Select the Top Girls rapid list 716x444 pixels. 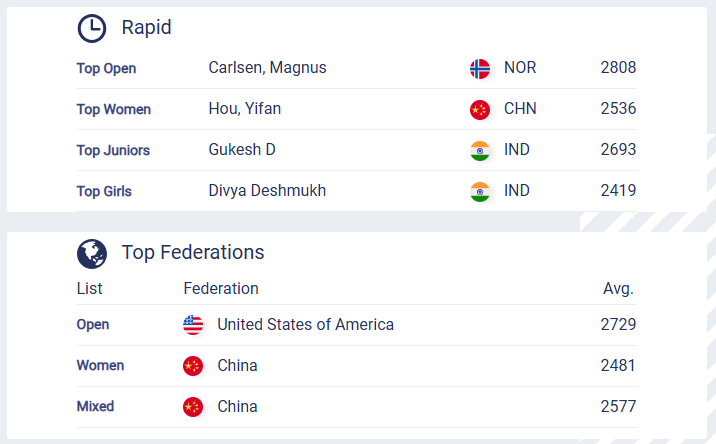104,192
